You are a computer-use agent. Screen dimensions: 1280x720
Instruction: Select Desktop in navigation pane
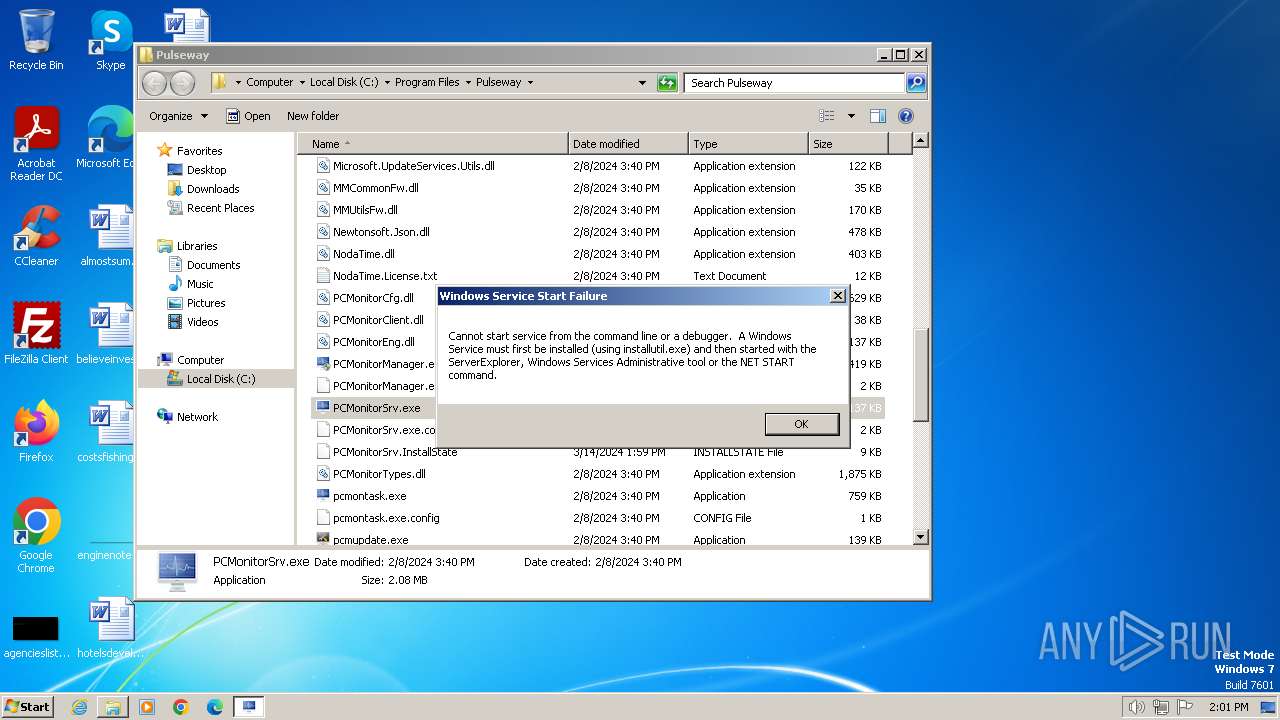click(x=206, y=170)
